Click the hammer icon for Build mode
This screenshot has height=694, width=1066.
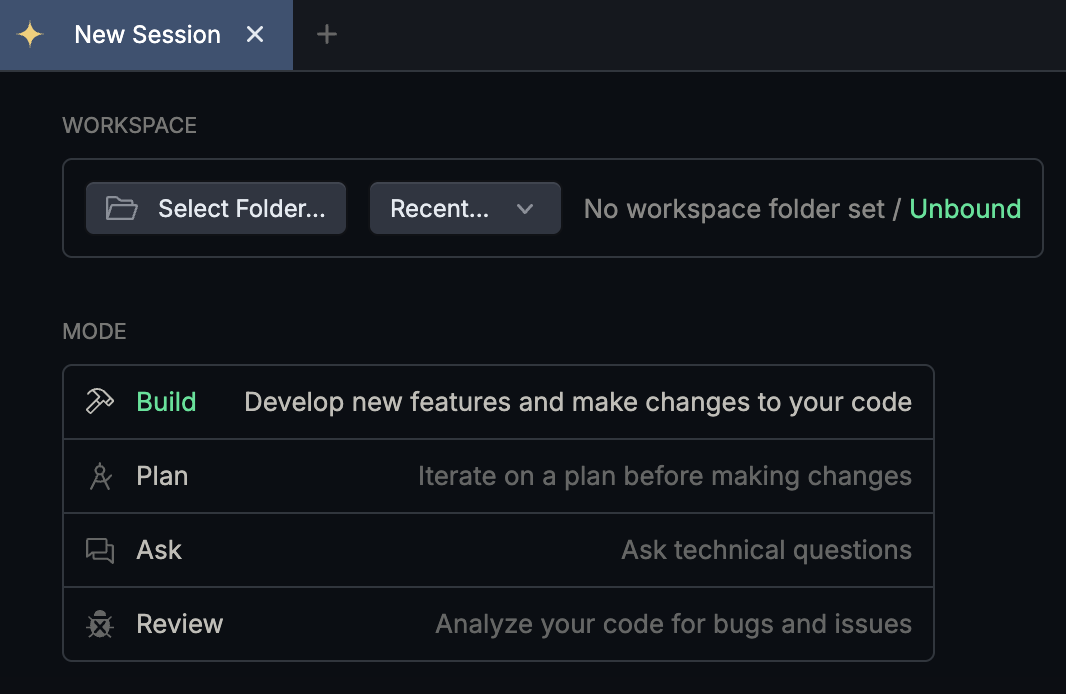[100, 402]
